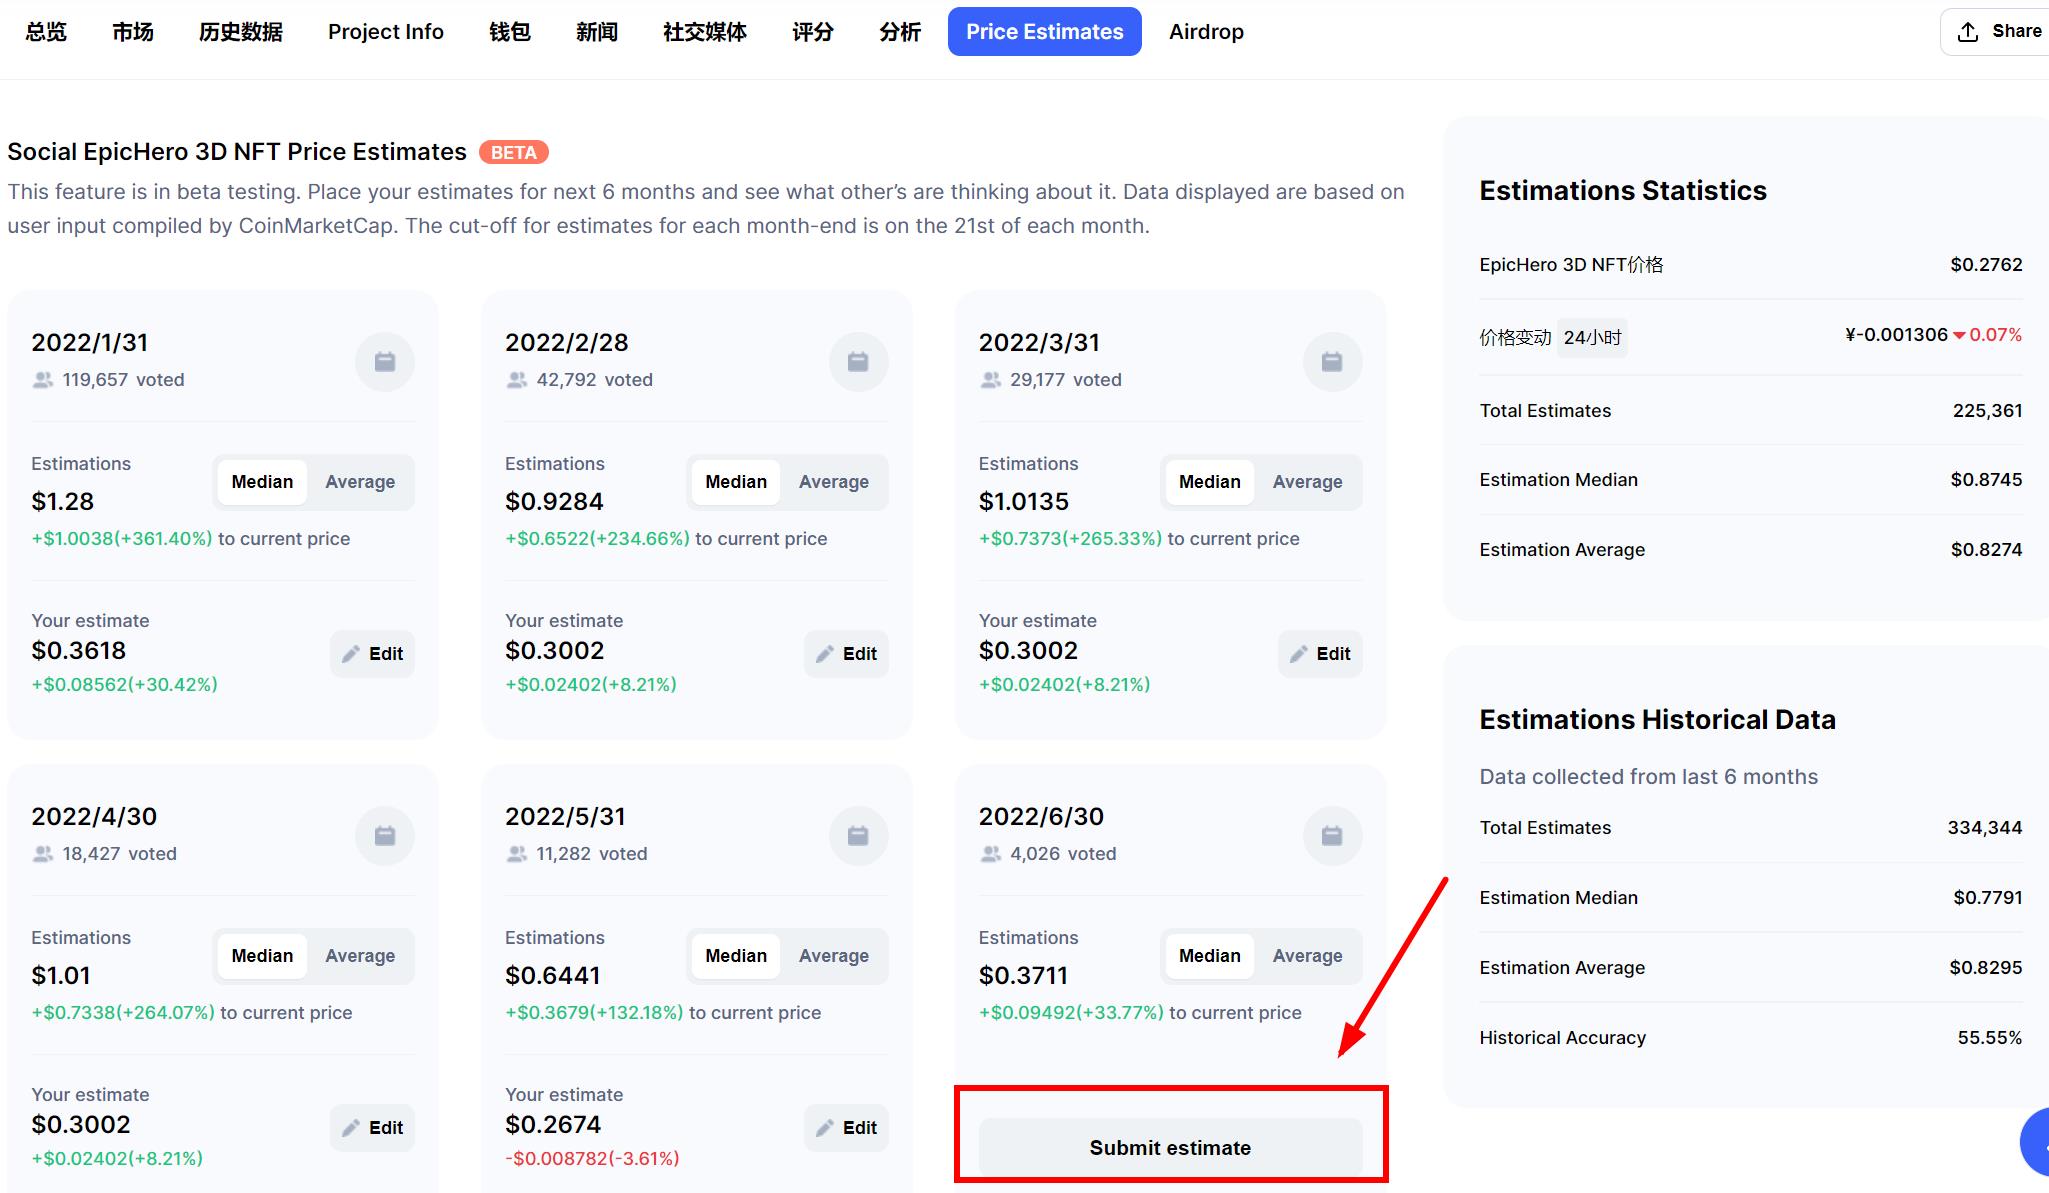This screenshot has width=2049, height=1193.
Task: Click the 225,361 Total Estimates value
Action: 1988,411
